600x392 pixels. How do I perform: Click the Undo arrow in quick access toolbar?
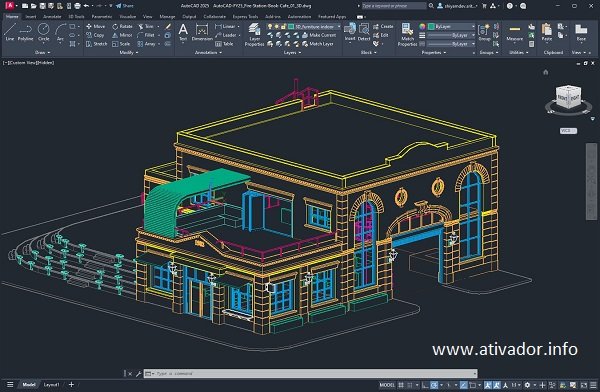click(x=87, y=6)
